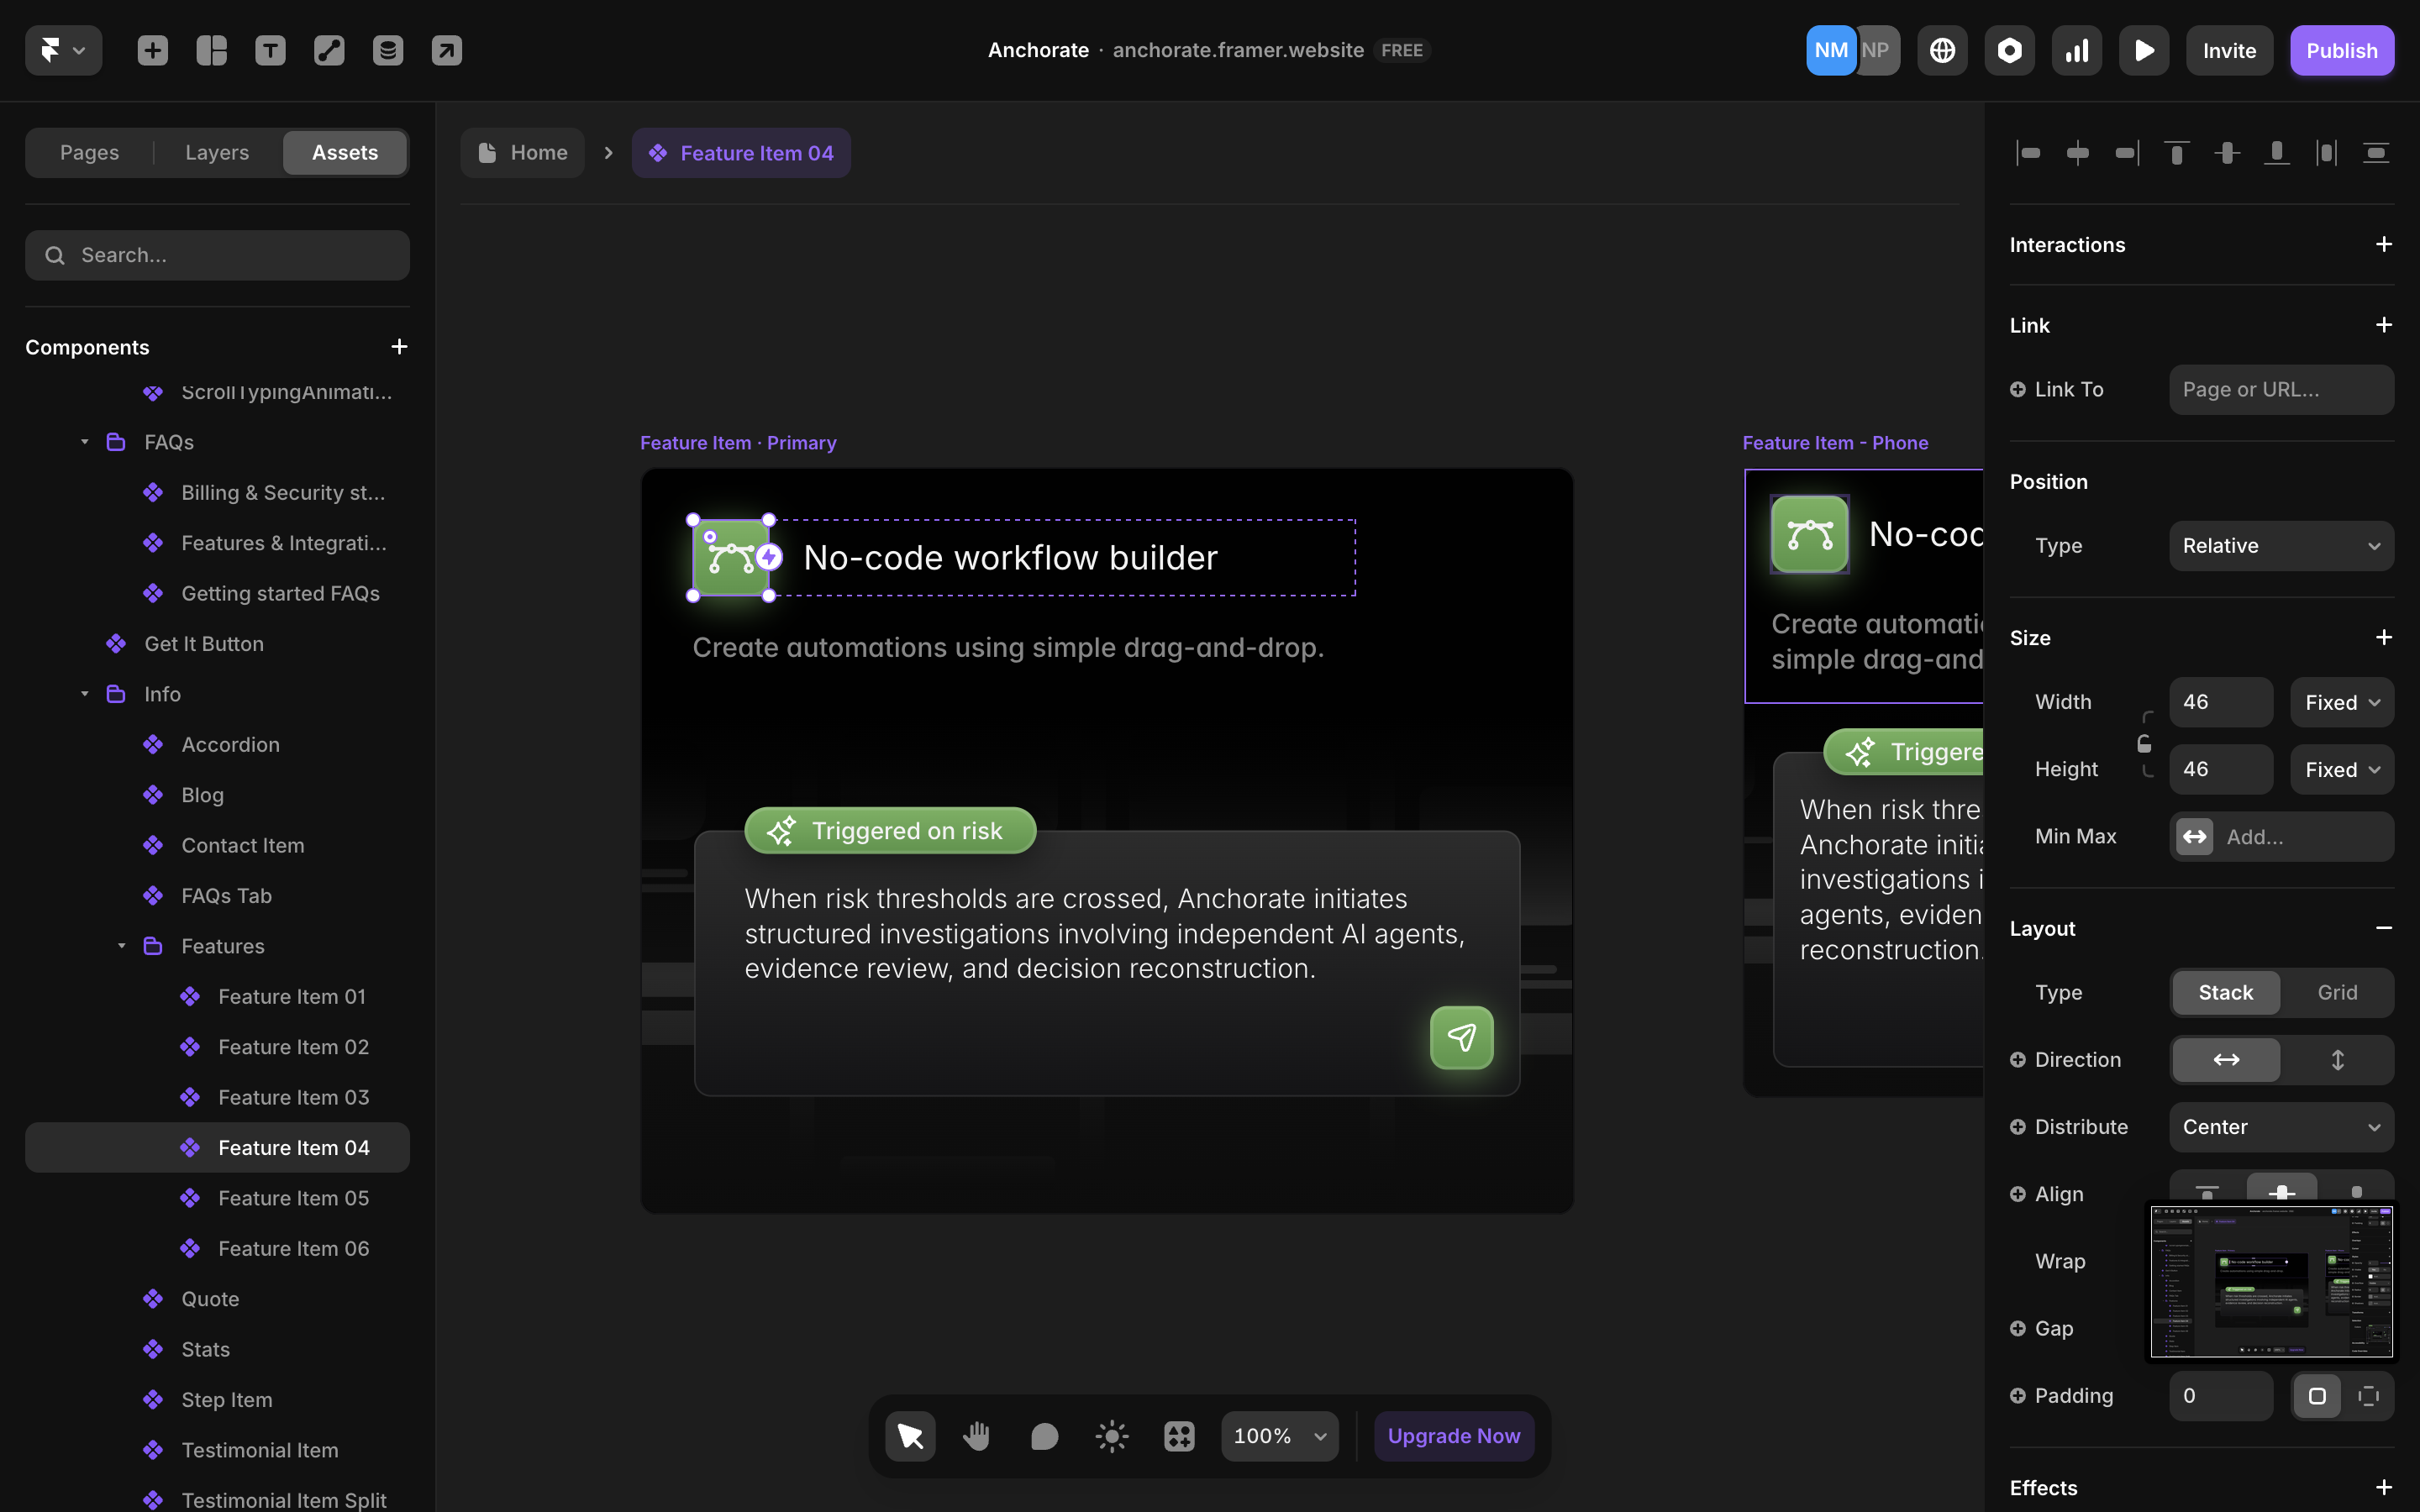Set Direction to vertical
Screen dimensions: 2420x1512
[2337, 1059]
